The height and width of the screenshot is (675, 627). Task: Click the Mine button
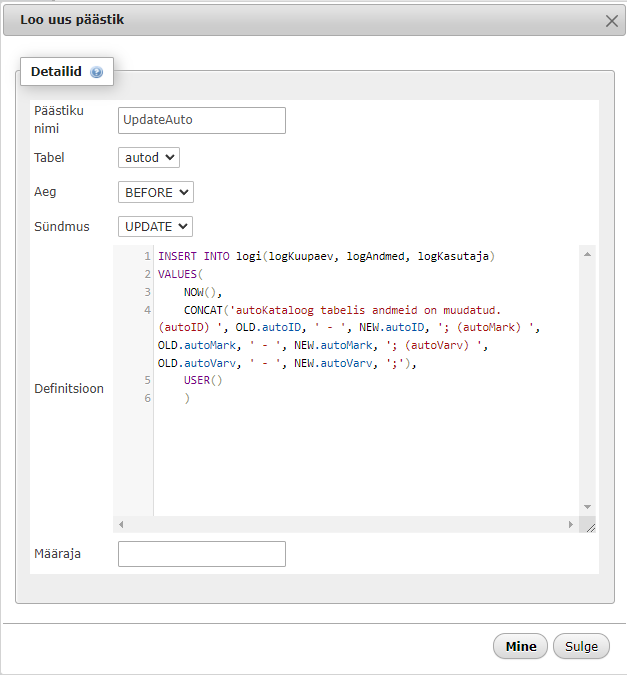[520, 646]
